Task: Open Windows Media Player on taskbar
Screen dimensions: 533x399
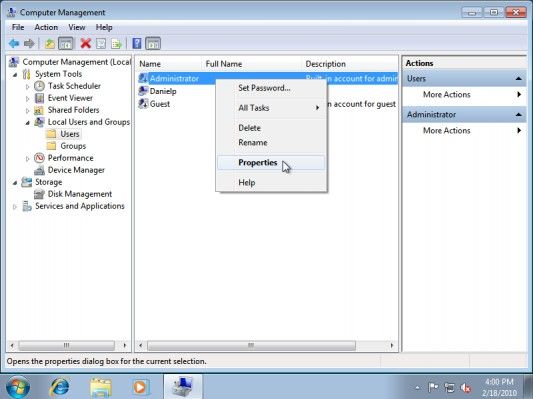Action: point(140,387)
